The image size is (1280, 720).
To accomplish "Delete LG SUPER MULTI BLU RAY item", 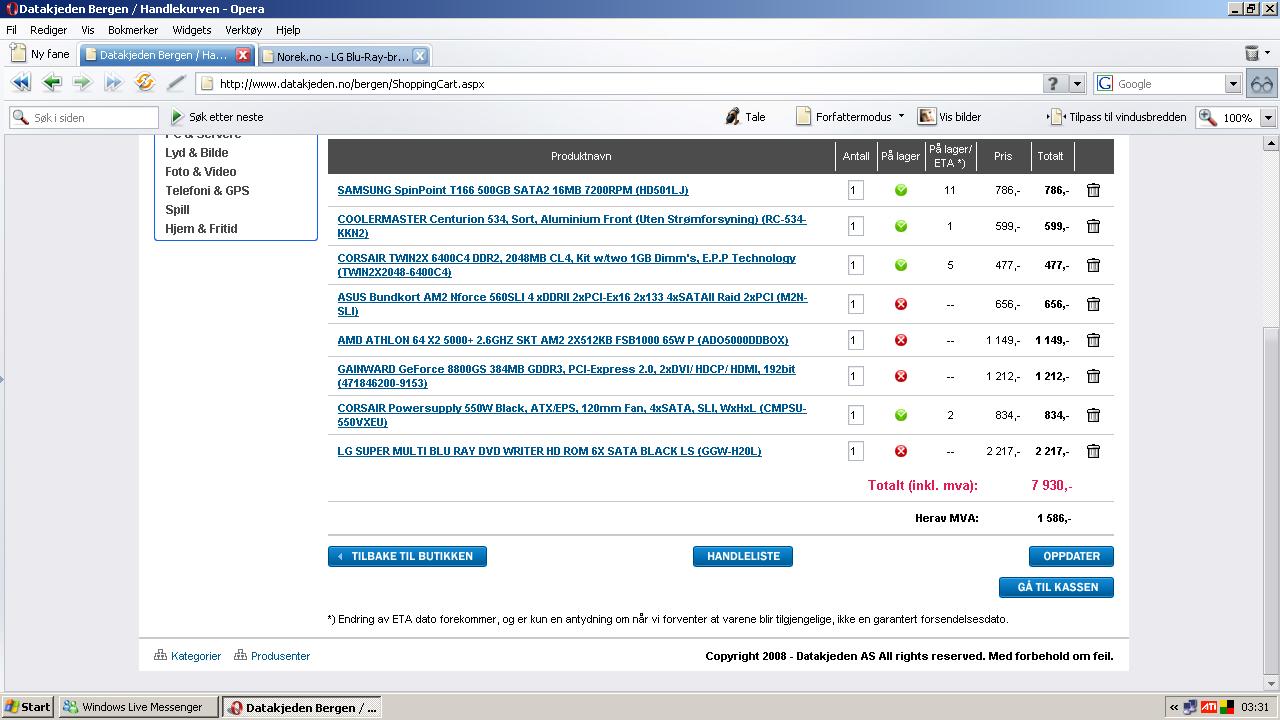I will pyautogui.click(x=1093, y=451).
